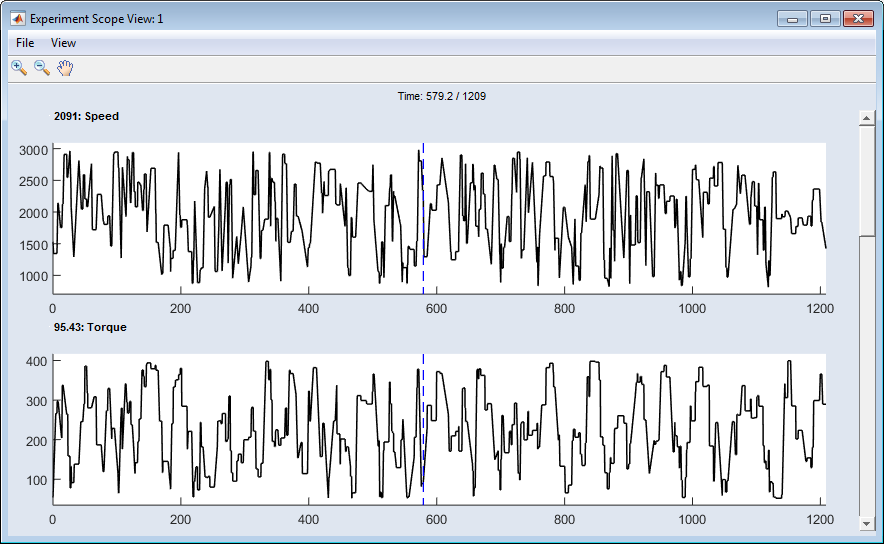Click the dashed time cursor in Torque plot
The height and width of the screenshot is (544, 884).
(423, 430)
